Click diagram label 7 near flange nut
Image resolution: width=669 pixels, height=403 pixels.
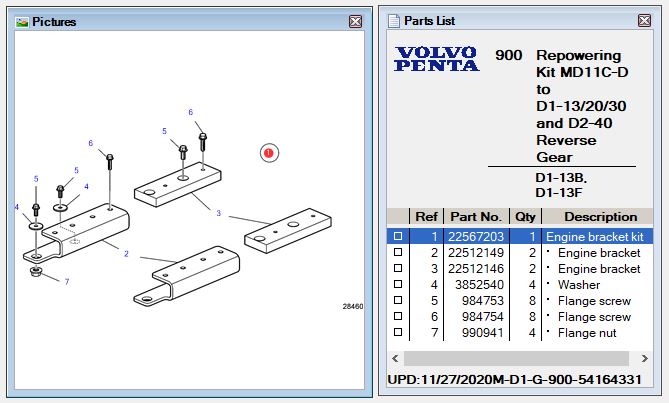67,281
